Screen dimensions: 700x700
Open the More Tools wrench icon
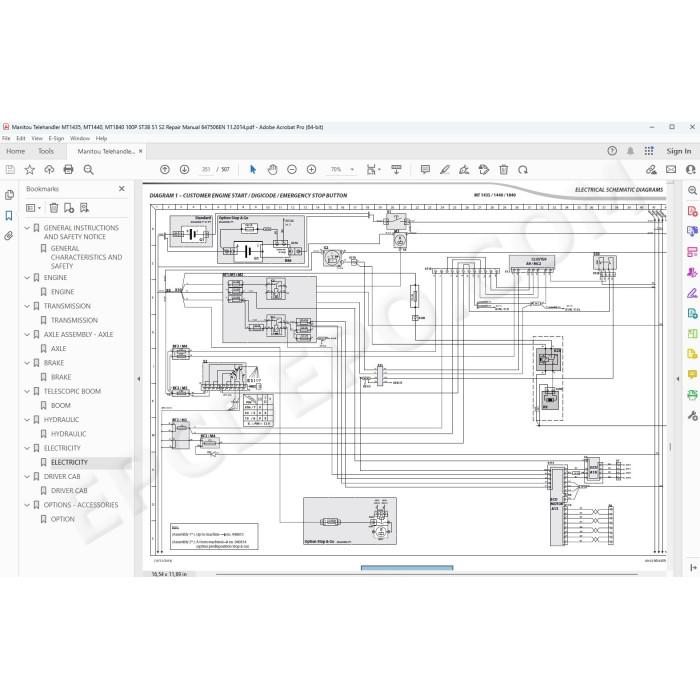click(692, 416)
